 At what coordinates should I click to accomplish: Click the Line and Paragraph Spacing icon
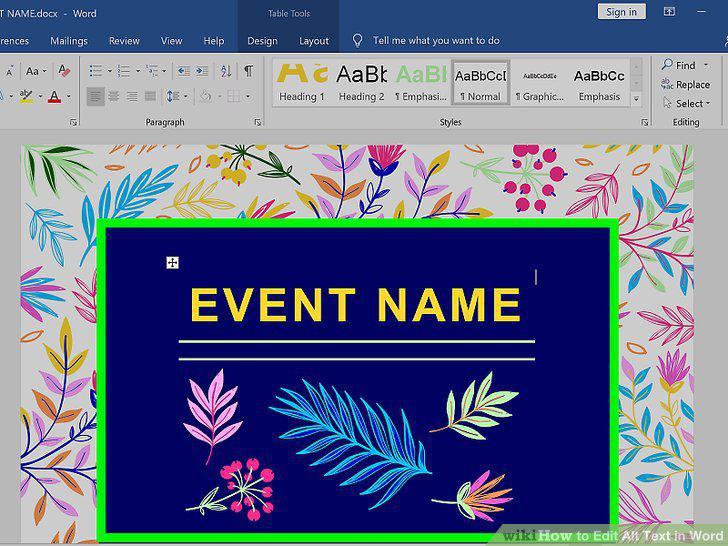172,97
